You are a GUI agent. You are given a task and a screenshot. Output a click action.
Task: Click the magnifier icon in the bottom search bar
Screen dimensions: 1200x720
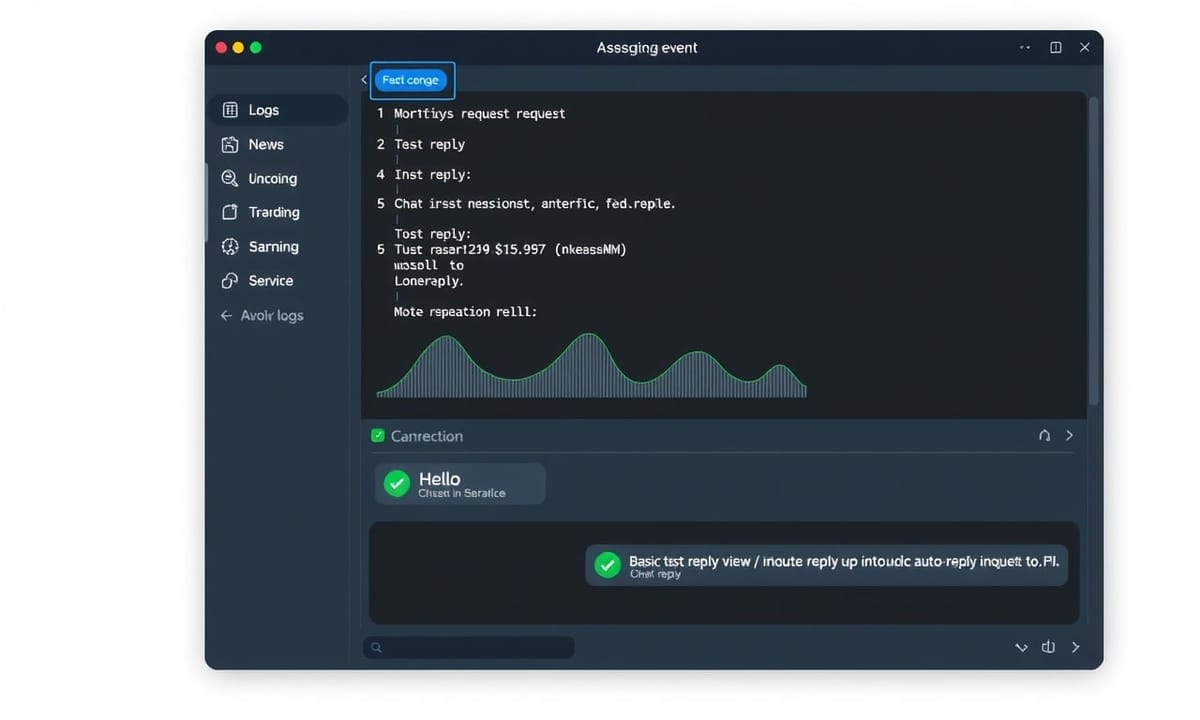(377, 648)
